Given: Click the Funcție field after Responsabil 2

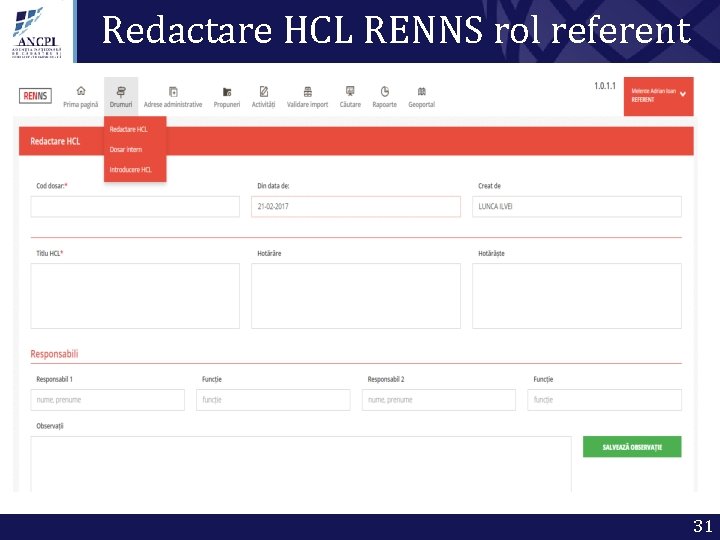Looking at the screenshot, I should [604, 400].
